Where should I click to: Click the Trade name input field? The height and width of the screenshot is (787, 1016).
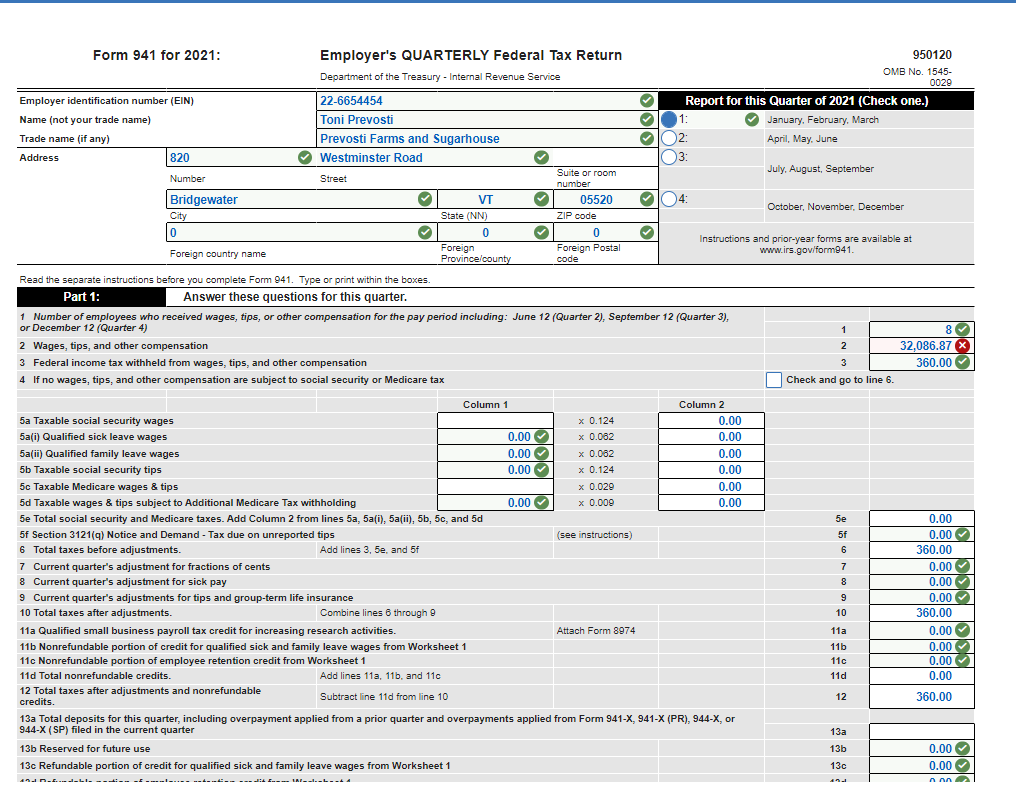(x=487, y=138)
